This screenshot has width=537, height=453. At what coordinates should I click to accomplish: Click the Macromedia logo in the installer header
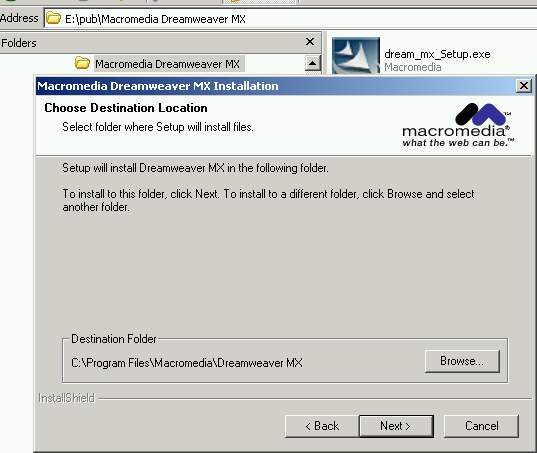[x=458, y=125]
